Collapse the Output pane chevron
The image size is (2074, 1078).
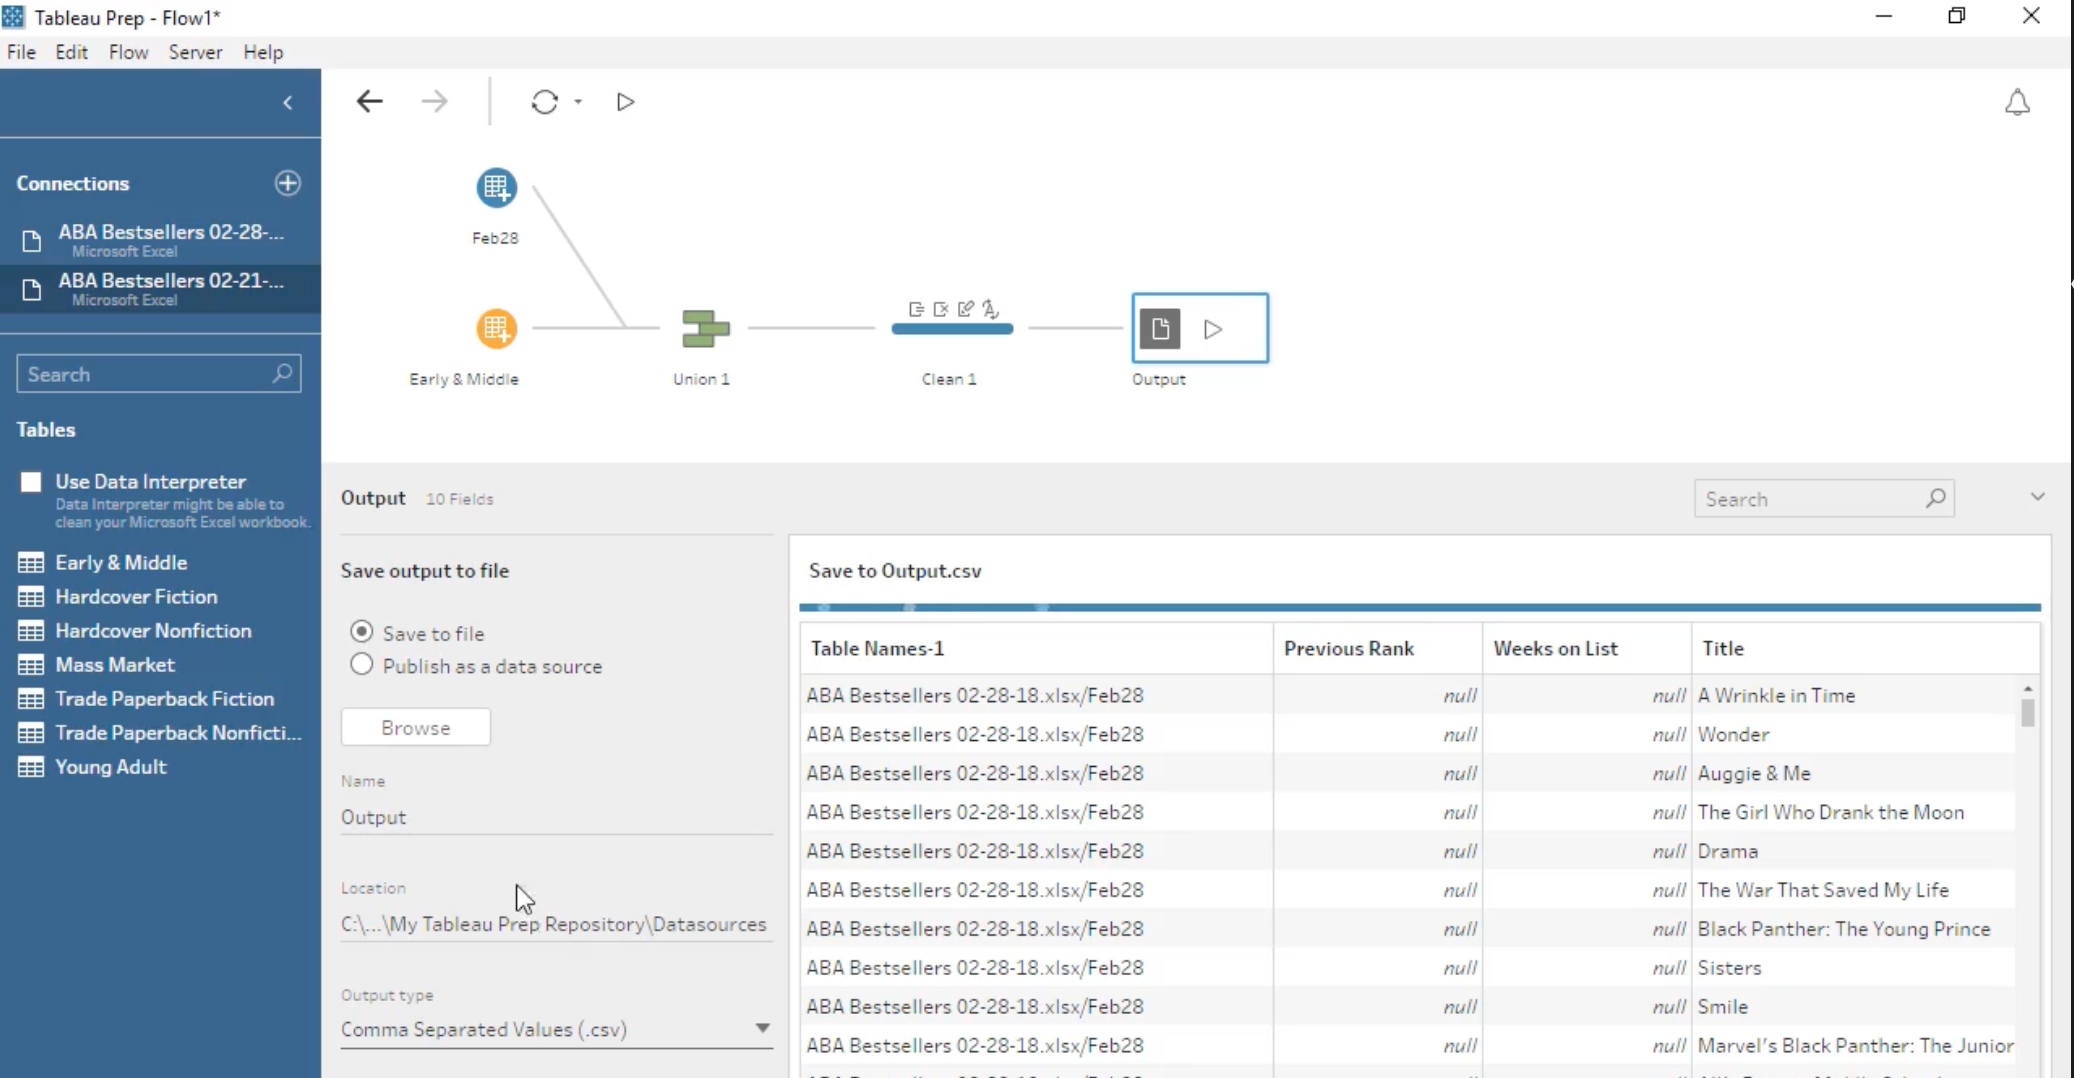(2037, 497)
